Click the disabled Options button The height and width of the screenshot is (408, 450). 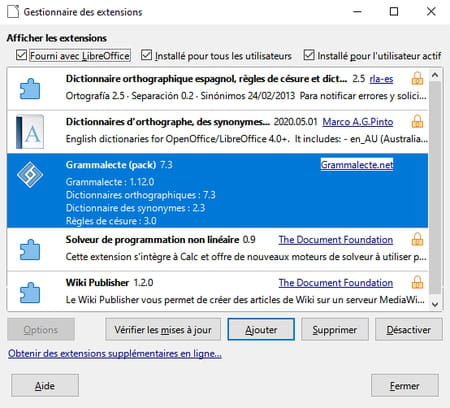point(41,330)
